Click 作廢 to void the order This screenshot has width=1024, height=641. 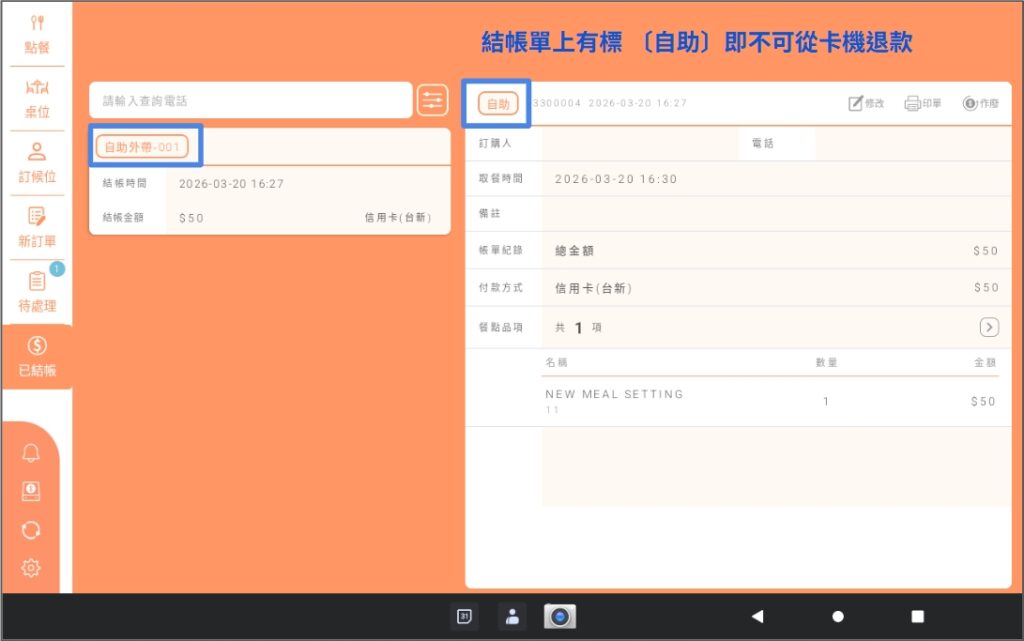coord(980,103)
